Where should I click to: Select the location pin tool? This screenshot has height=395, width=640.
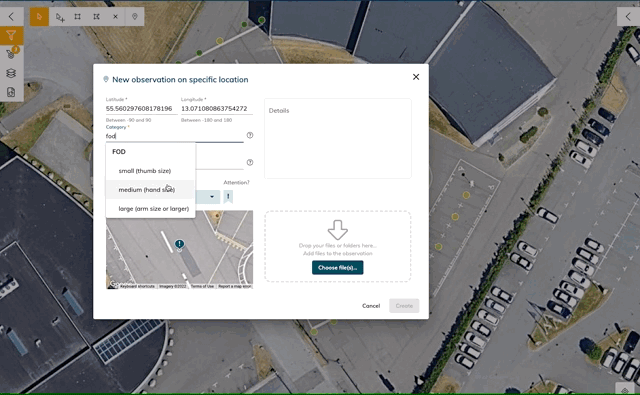(x=135, y=17)
